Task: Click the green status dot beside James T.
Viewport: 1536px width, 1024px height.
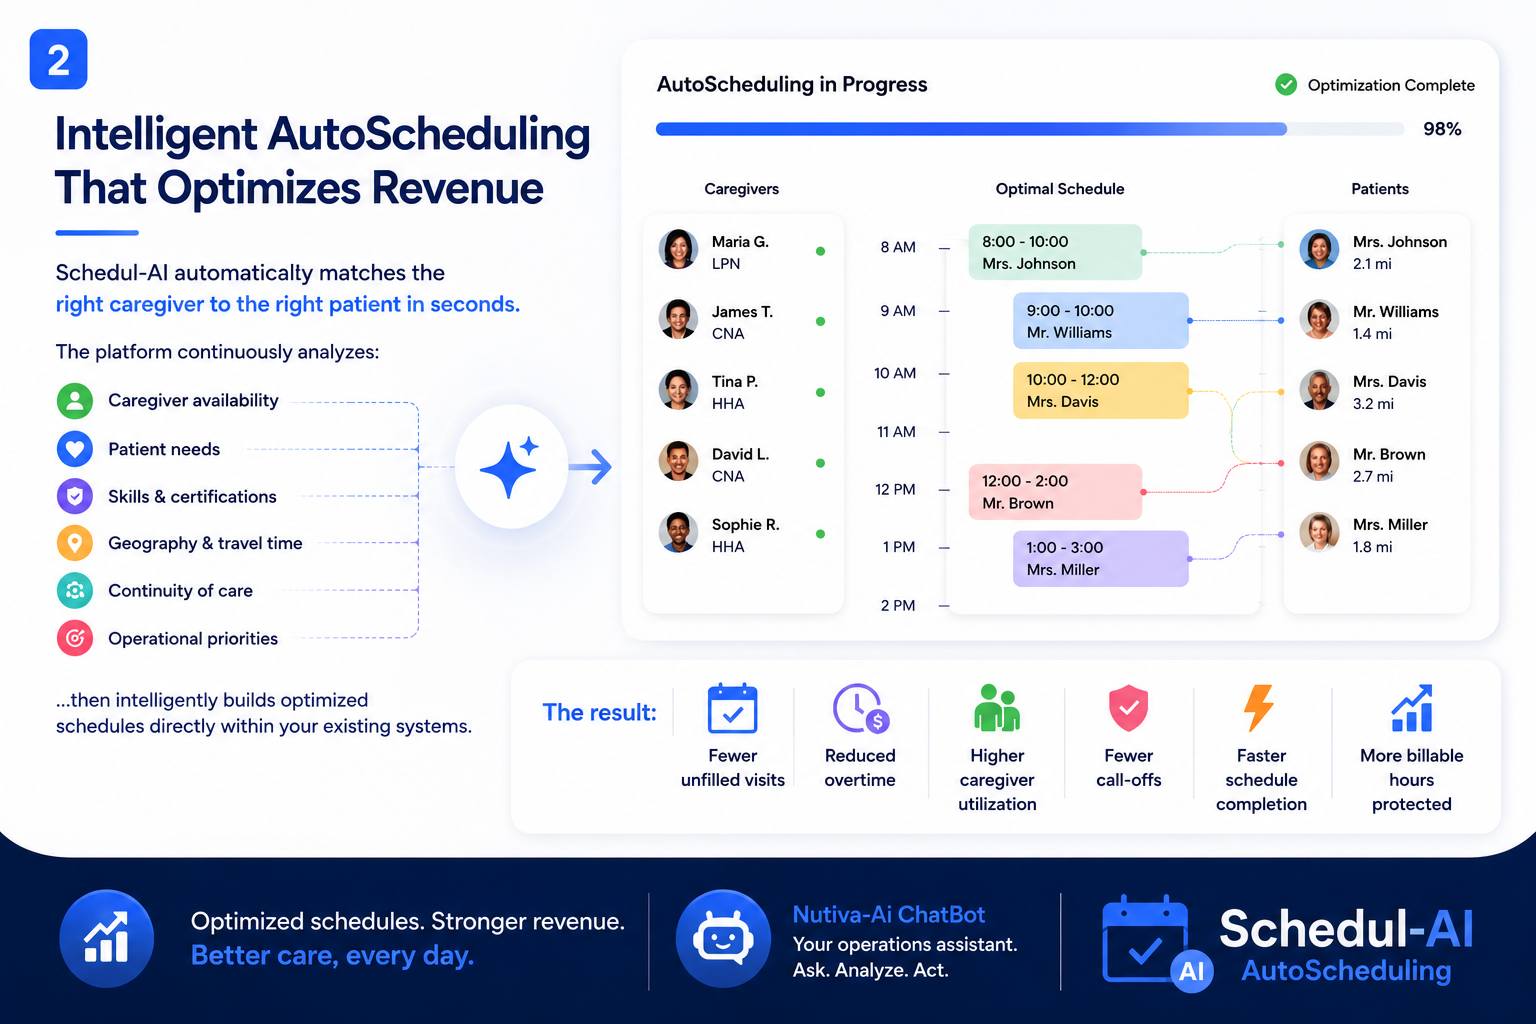Action: pos(820,322)
